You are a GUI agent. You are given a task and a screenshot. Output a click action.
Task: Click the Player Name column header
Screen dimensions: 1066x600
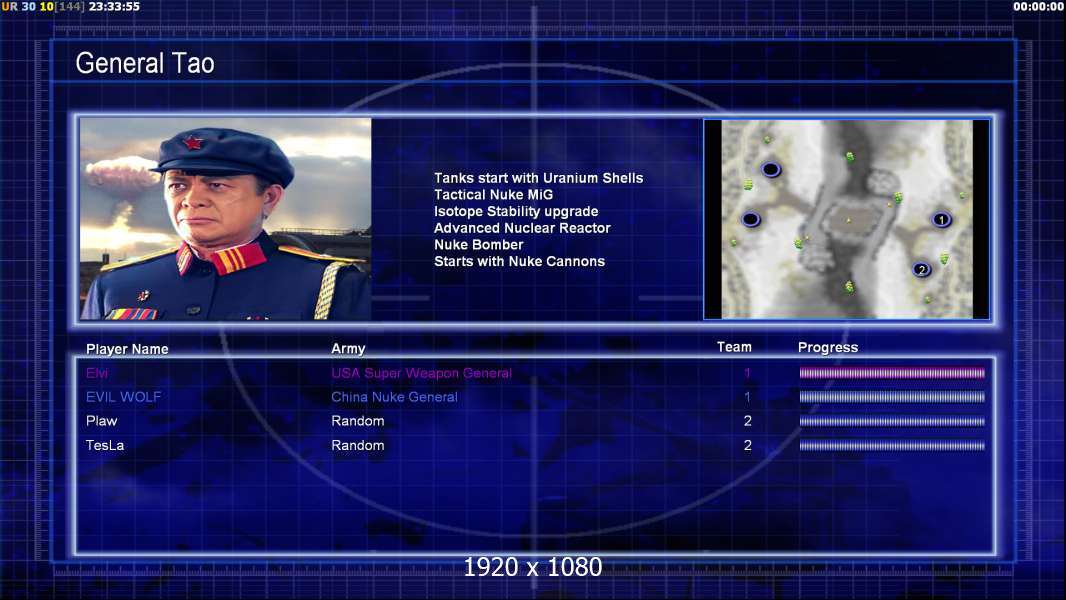127,349
